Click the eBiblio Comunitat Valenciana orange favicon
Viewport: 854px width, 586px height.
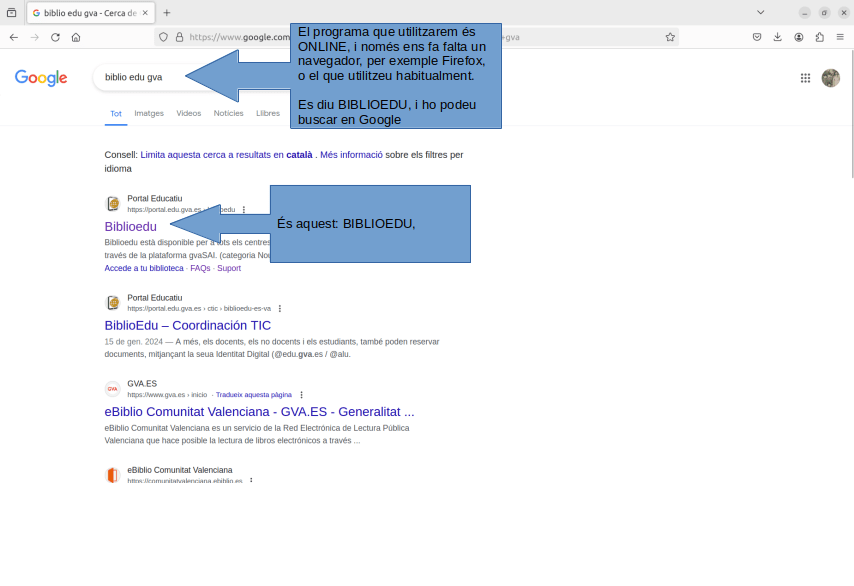[113, 475]
